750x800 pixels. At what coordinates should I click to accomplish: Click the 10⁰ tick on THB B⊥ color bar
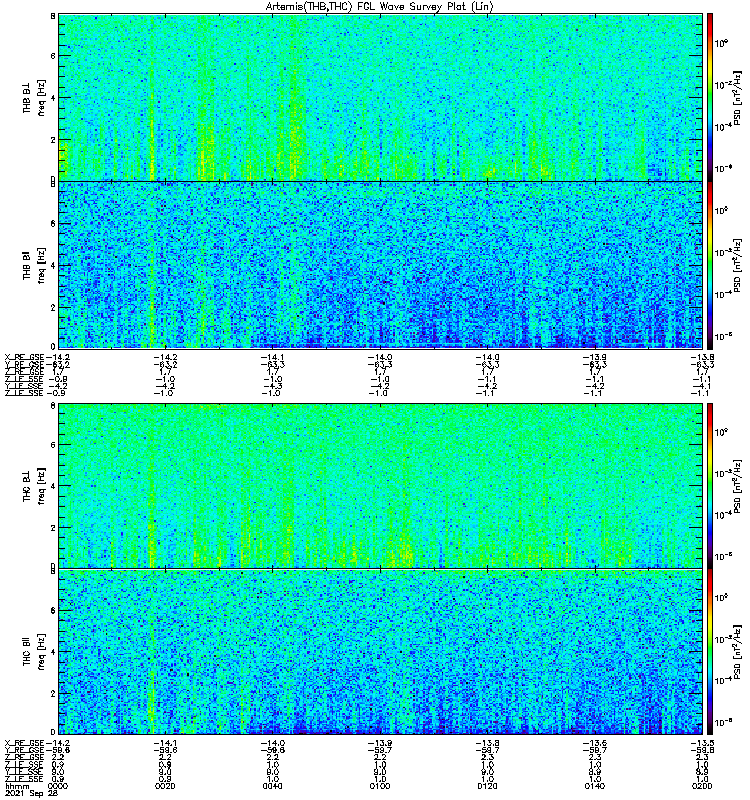[721, 43]
